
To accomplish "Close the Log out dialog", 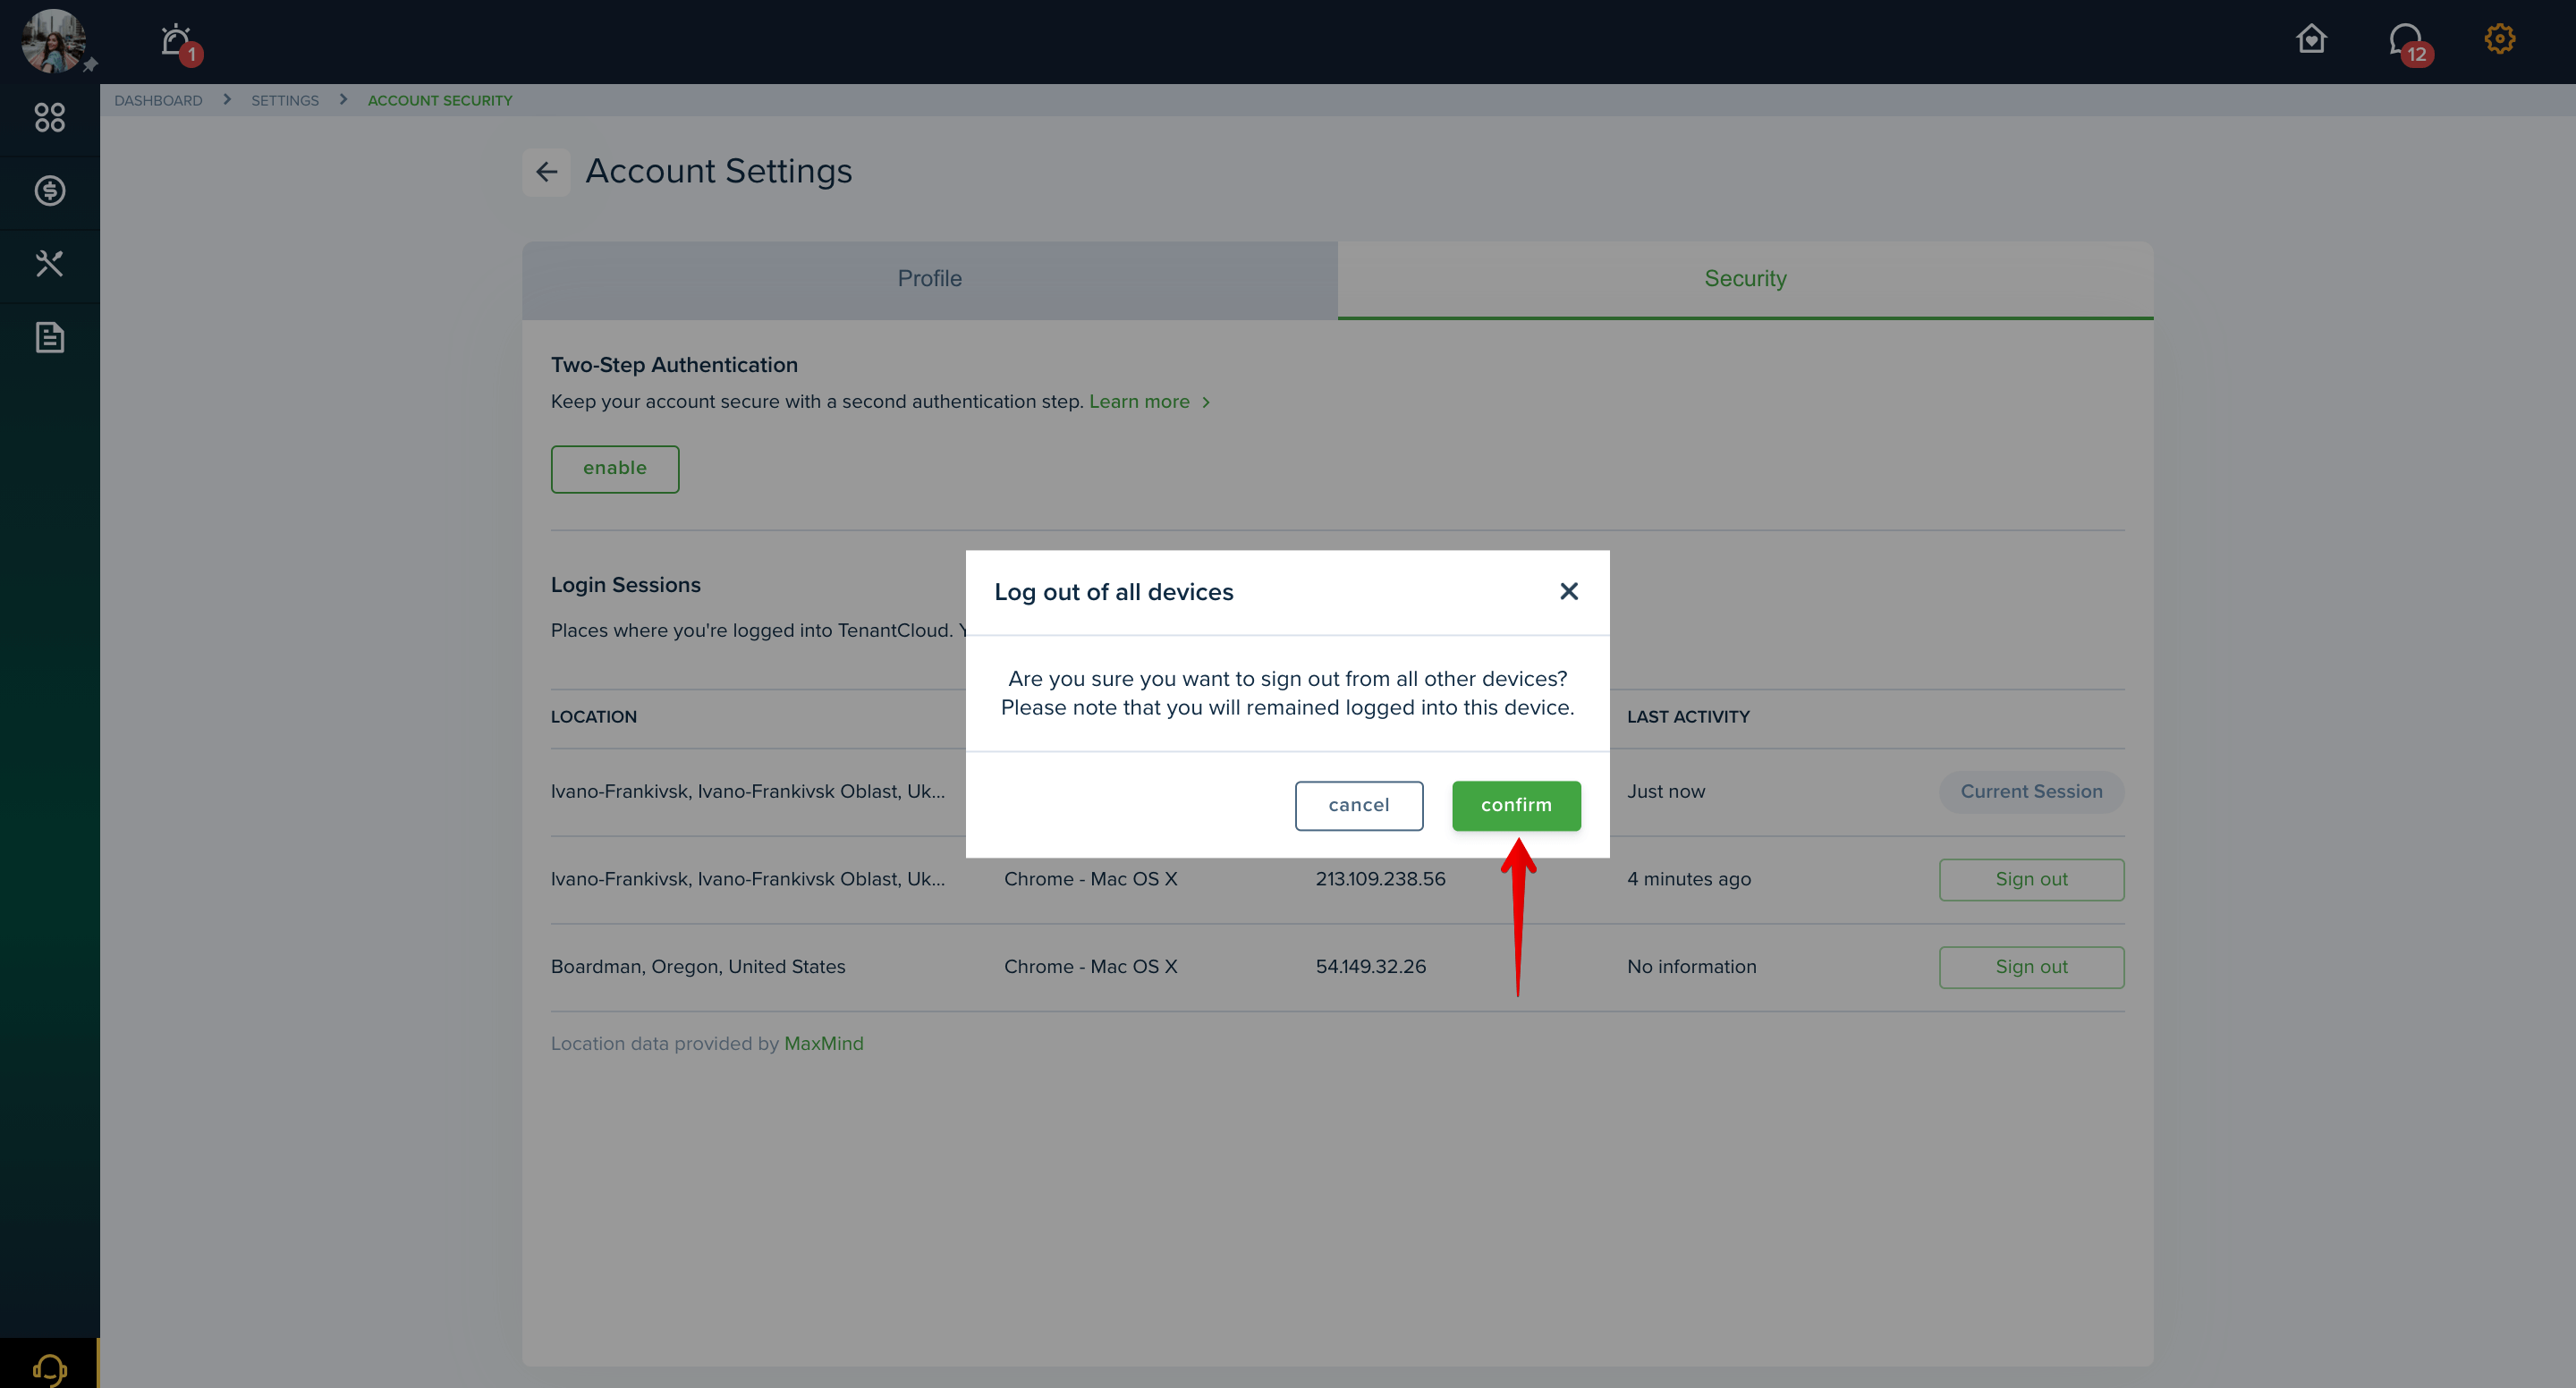I will [1569, 592].
